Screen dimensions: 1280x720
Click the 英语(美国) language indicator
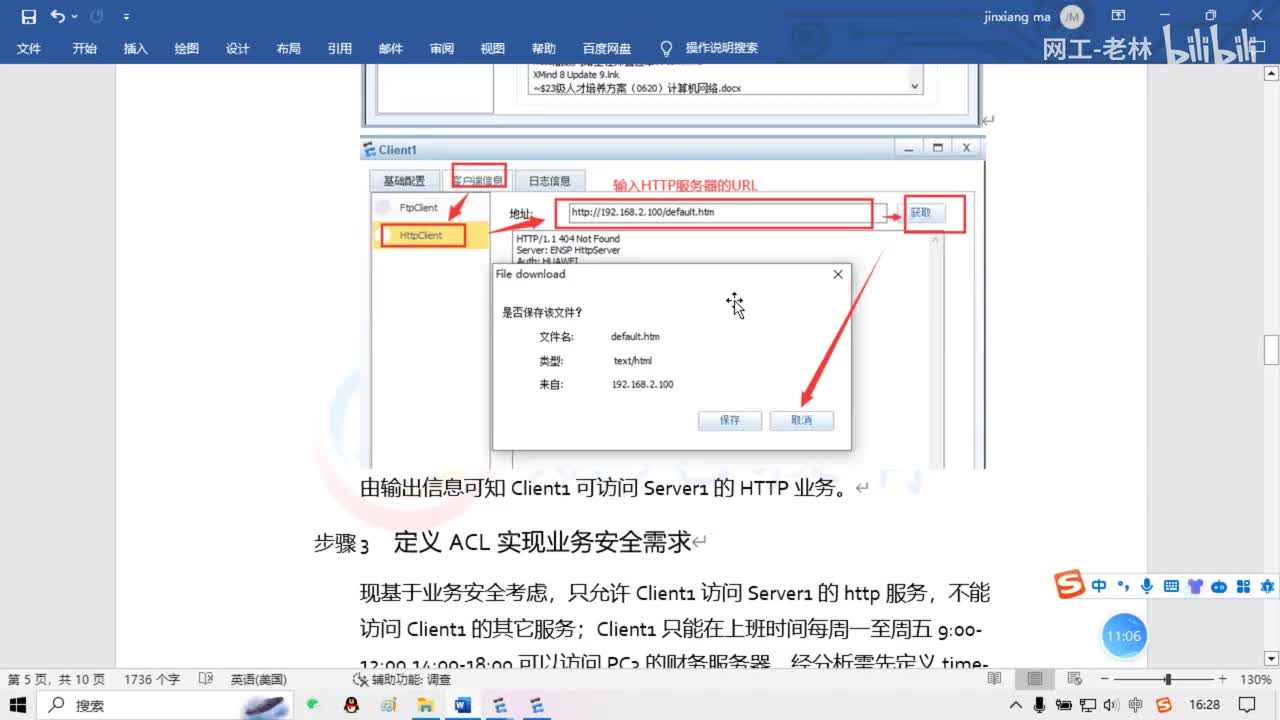pyautogui.click(x=258, y=679)
